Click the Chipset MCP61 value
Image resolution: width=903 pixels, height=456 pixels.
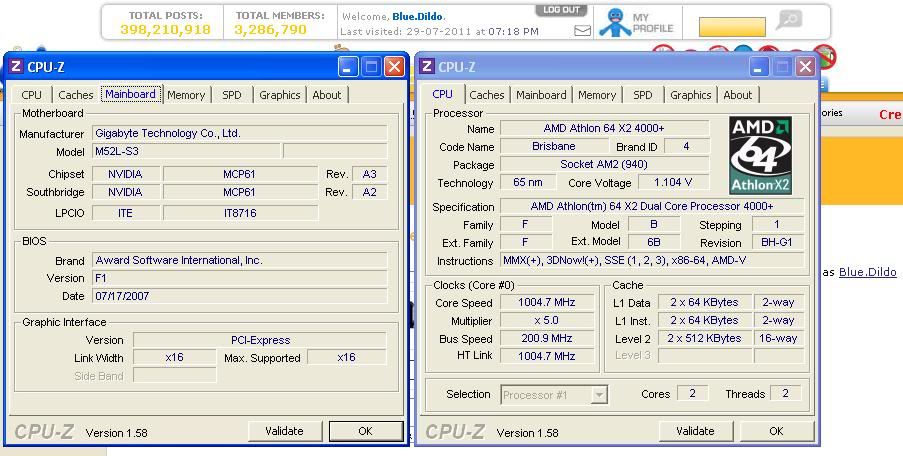(240, 174)
